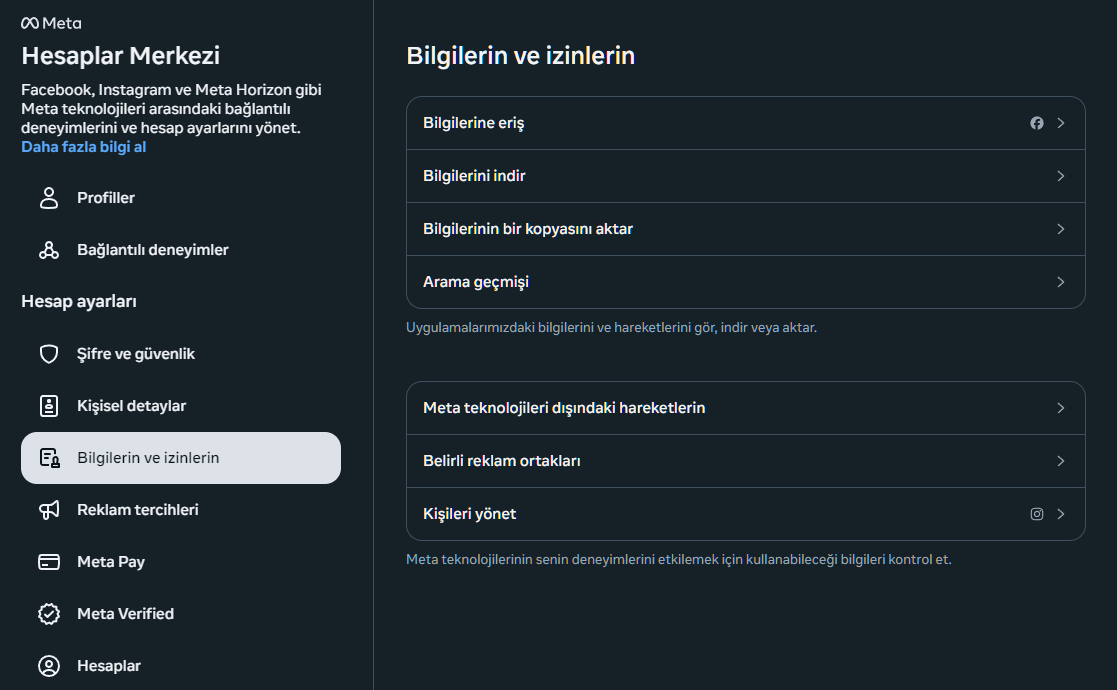Switch to the Hesaplar section

109,665
